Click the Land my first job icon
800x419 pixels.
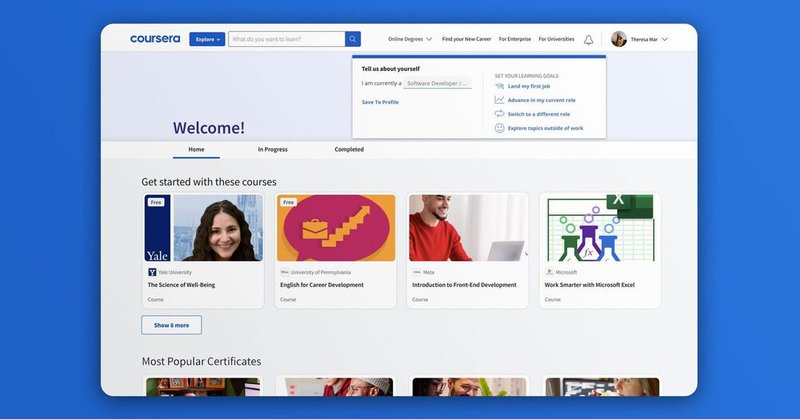pyautogui.click(x=499, y=86)
